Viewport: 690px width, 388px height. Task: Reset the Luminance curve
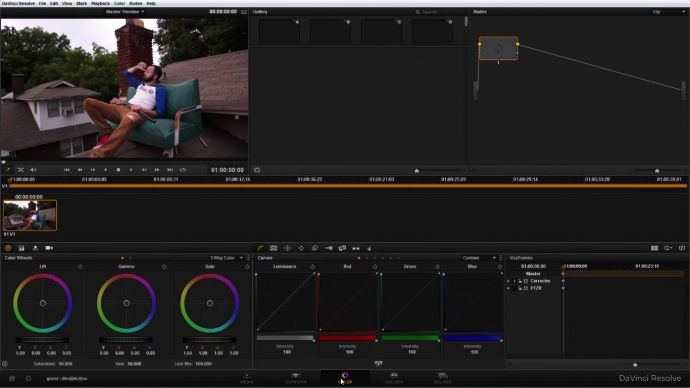point(312,267)
